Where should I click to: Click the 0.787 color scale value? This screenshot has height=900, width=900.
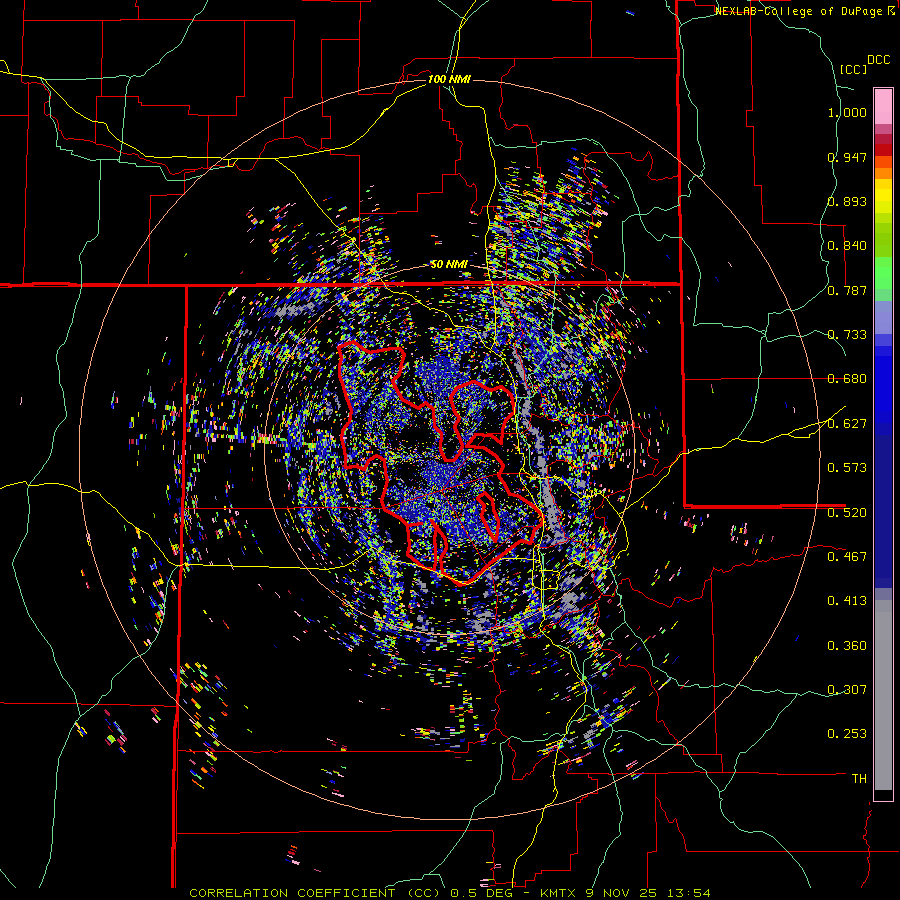point(847,290)
